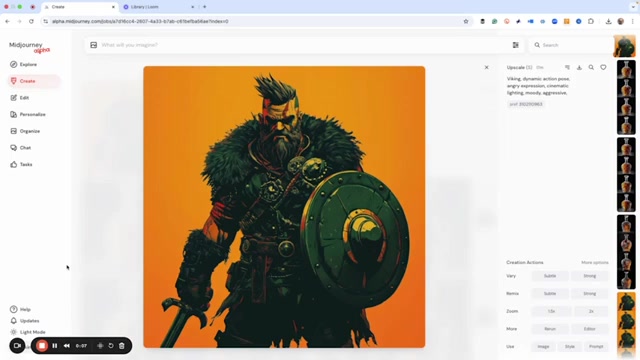Viewport: 640px width, 360px height.
Task: Open Chrome's three-dot menu
Action: [633, 21]
